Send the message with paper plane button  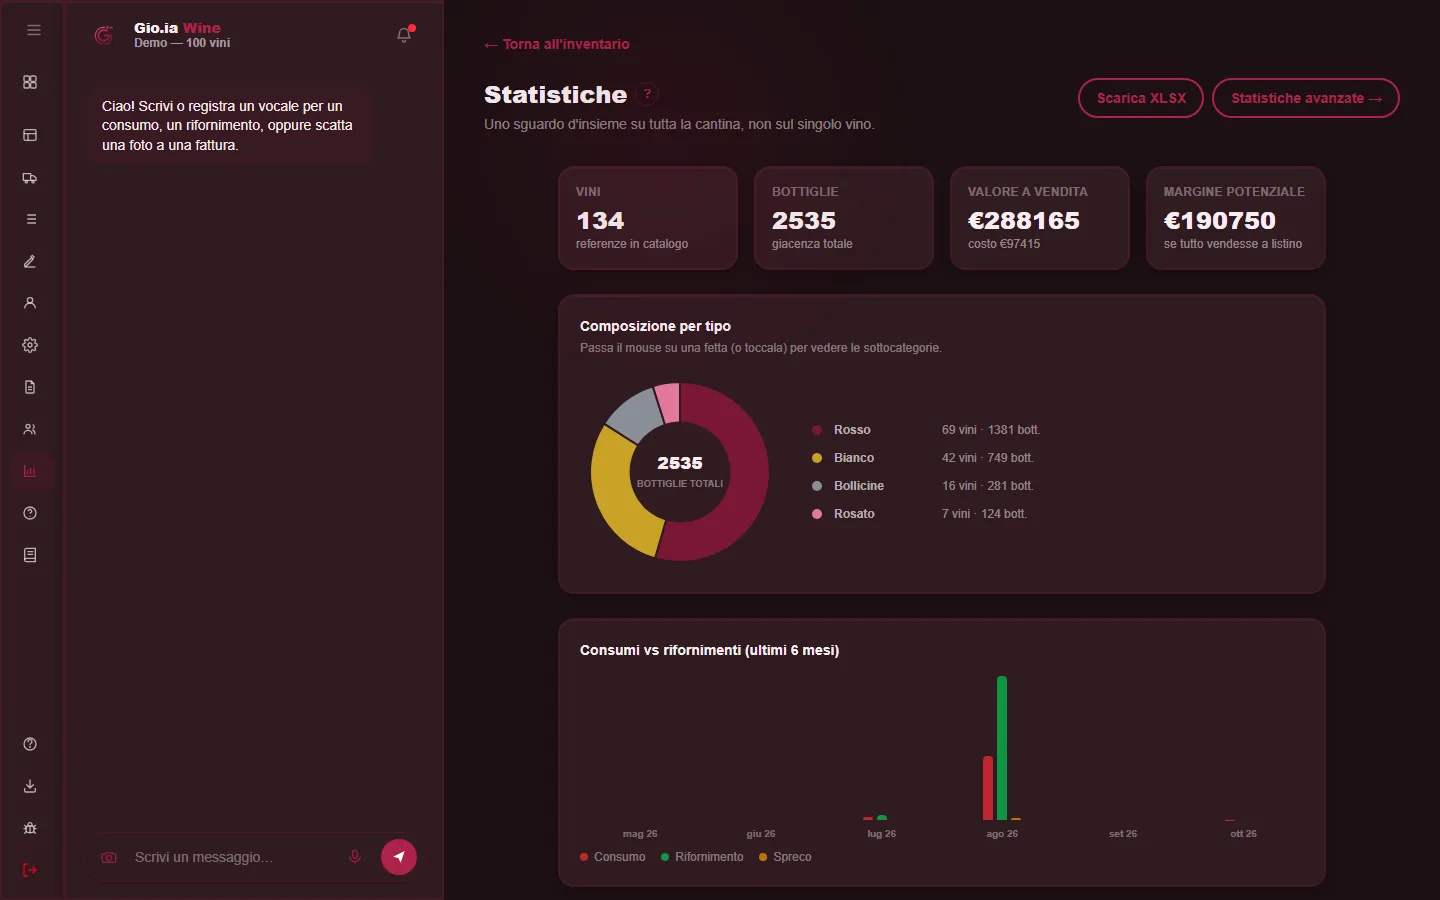click(x=399, y=857)
